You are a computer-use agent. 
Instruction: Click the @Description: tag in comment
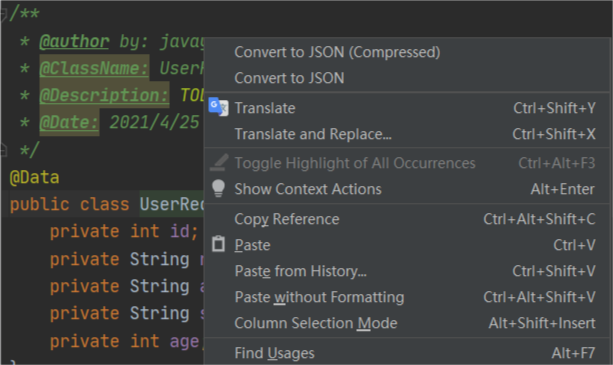[x=104, y=95]
